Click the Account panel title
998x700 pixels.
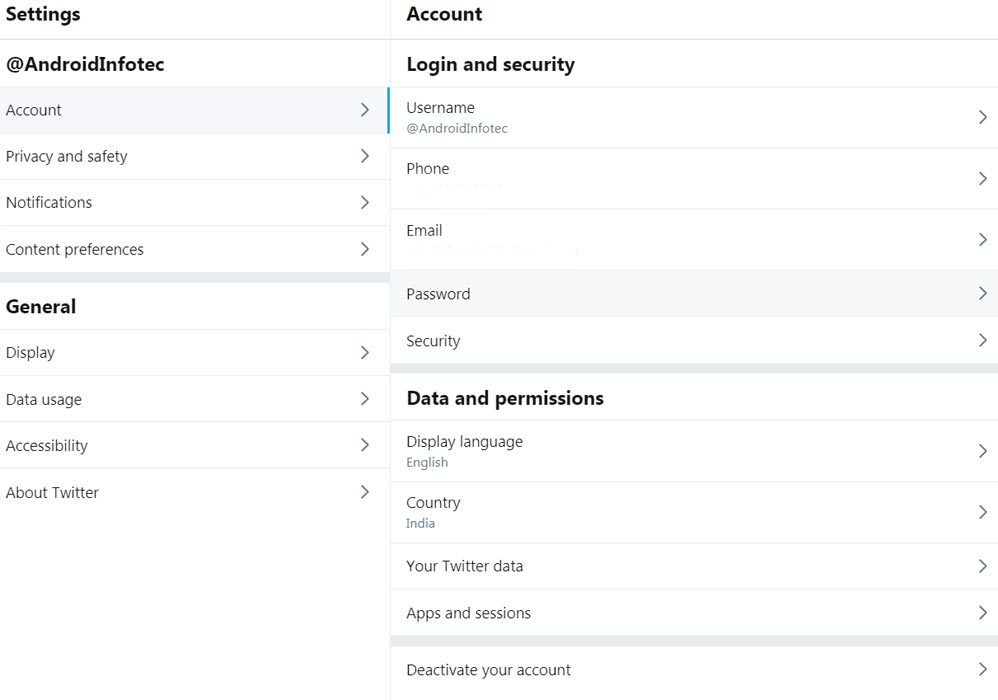(x=444, y=14)
